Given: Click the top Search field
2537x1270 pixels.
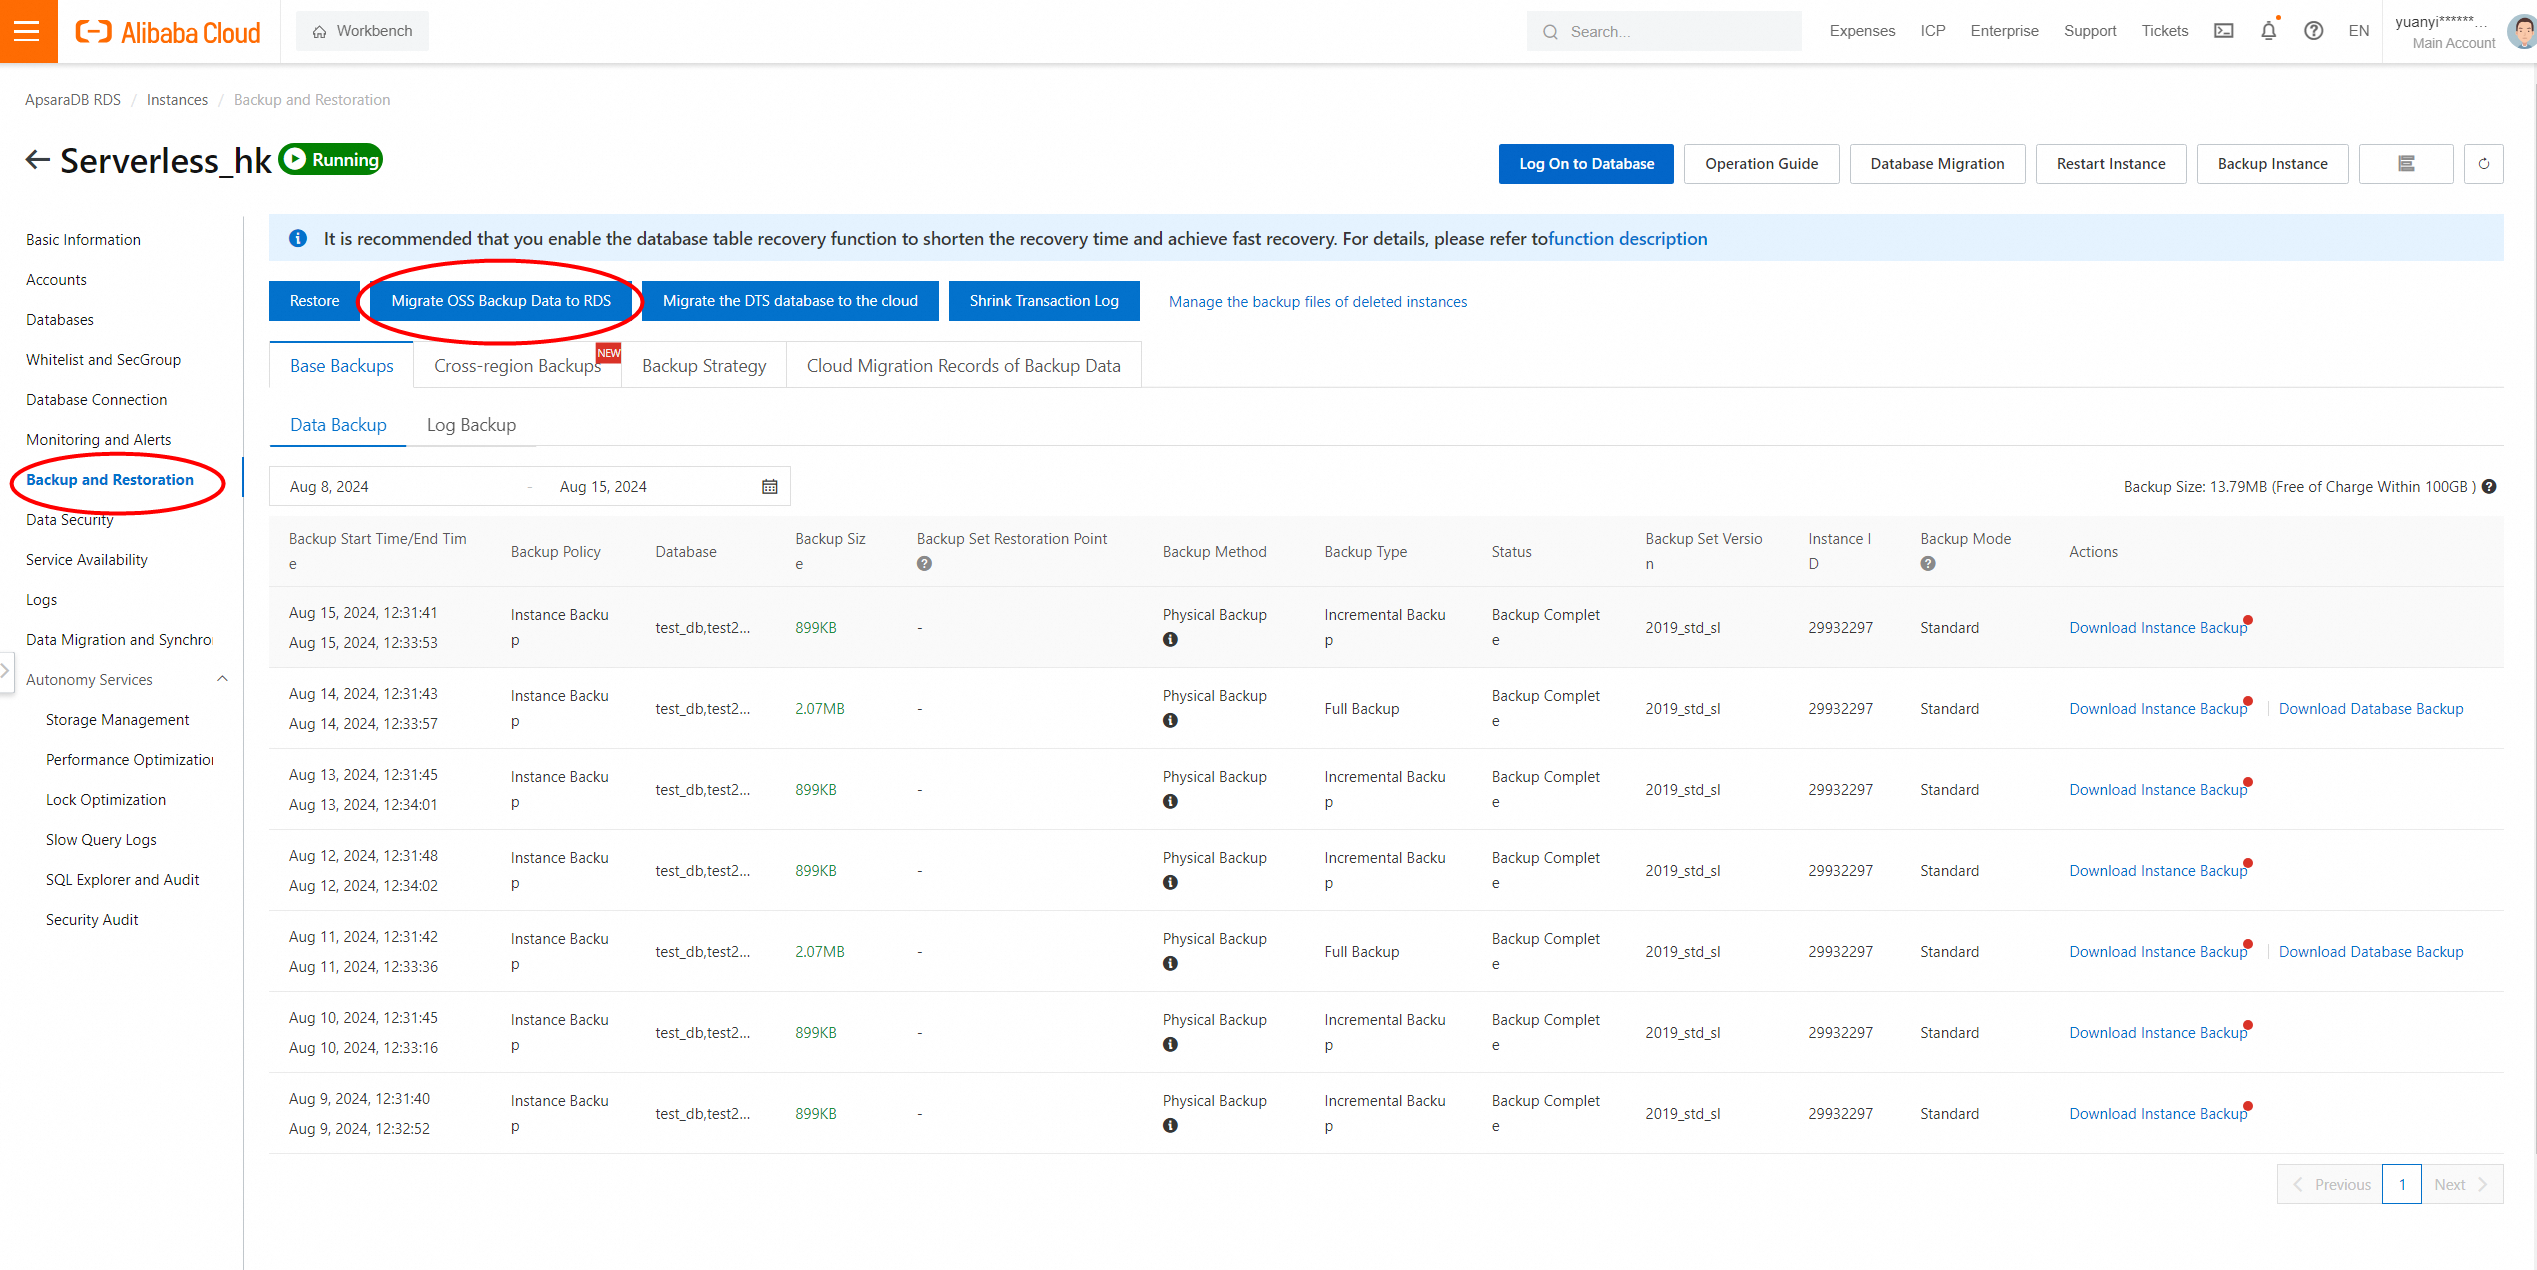Looking at the screenshot, I should 1664,31.
